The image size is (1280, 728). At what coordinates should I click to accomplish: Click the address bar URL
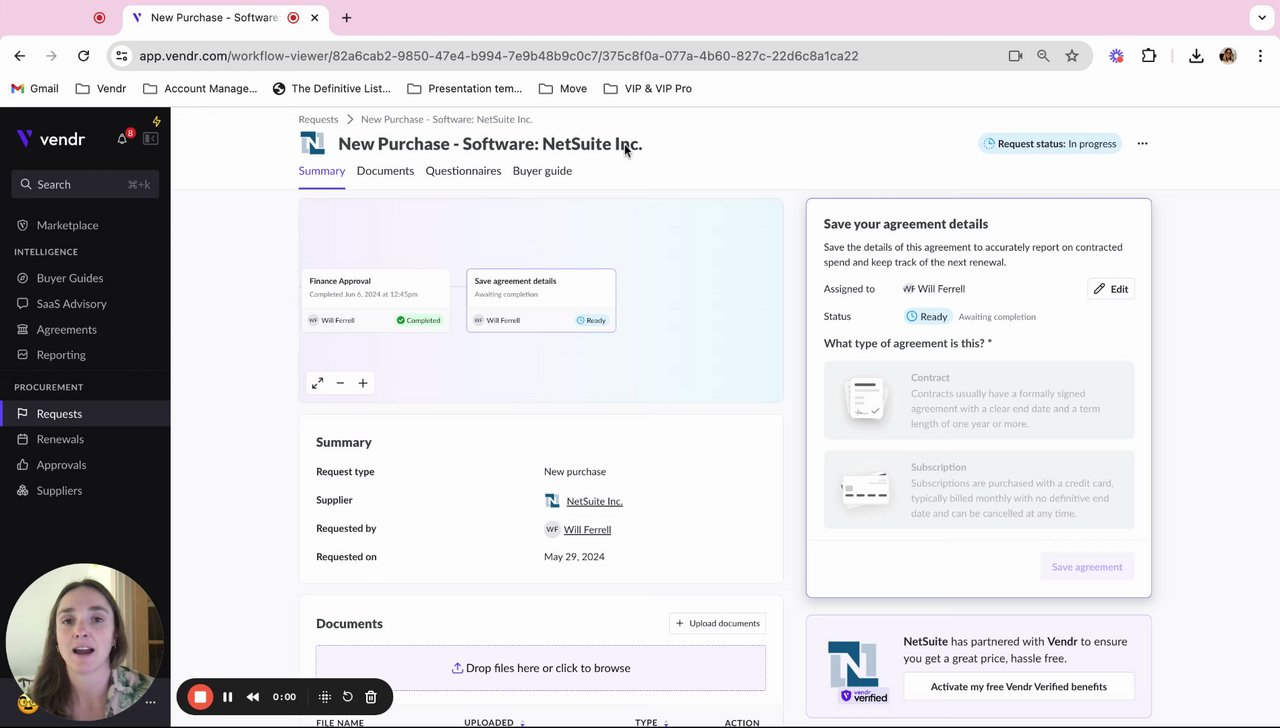point(498,56)
